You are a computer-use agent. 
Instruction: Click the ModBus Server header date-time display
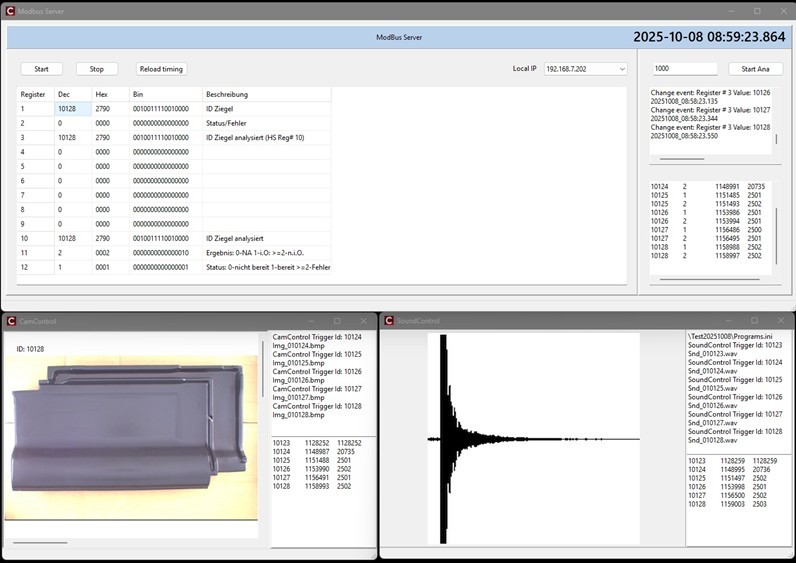click(709, 37)
